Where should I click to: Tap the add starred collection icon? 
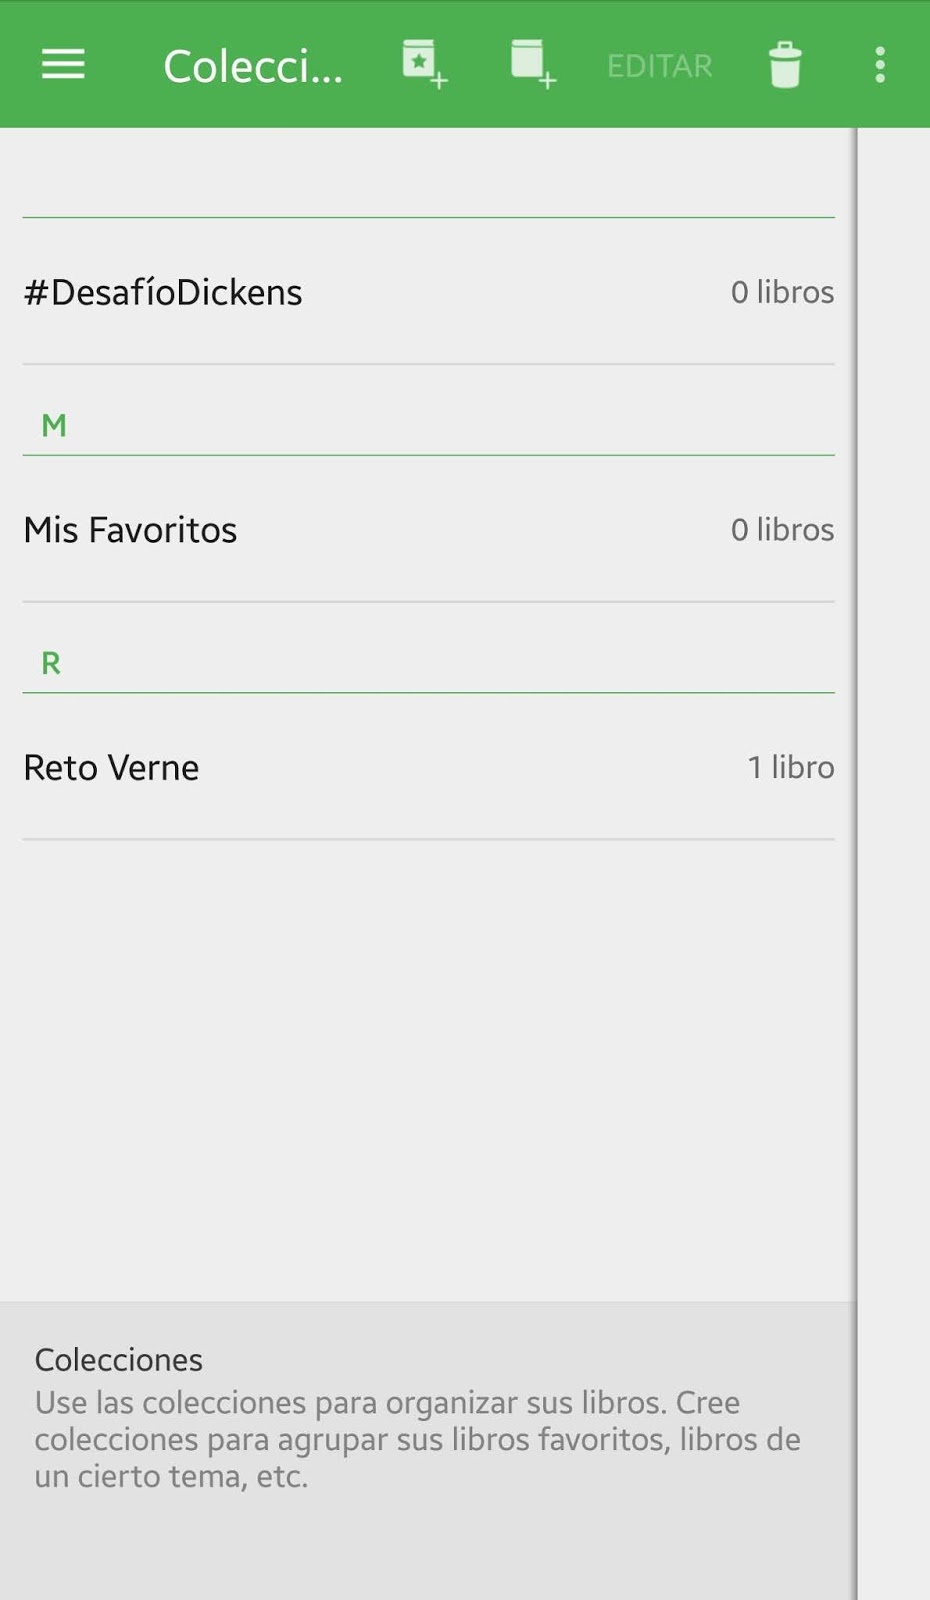point(424,64)
